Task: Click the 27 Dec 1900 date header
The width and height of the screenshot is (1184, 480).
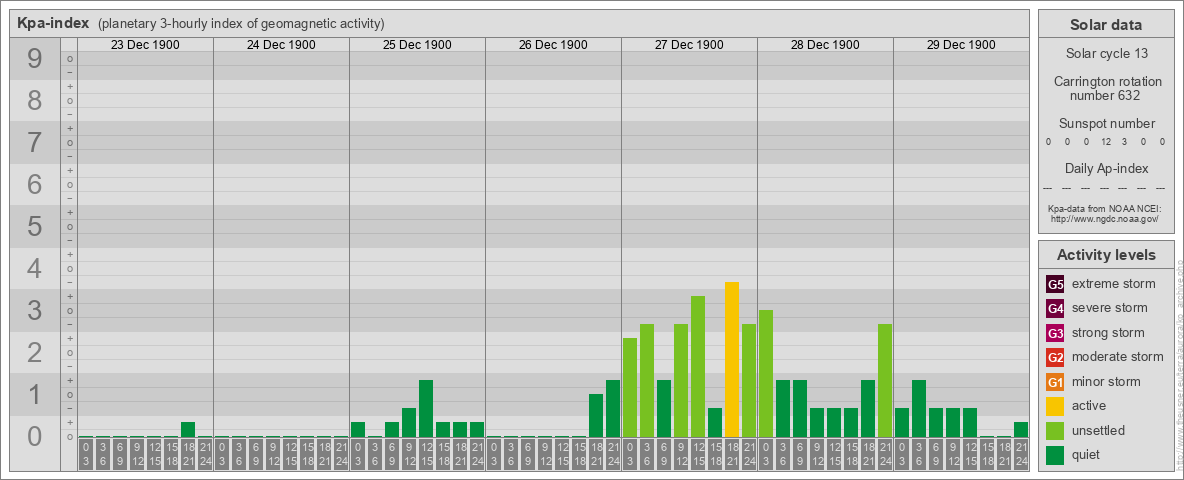Action: coord(689,45)
